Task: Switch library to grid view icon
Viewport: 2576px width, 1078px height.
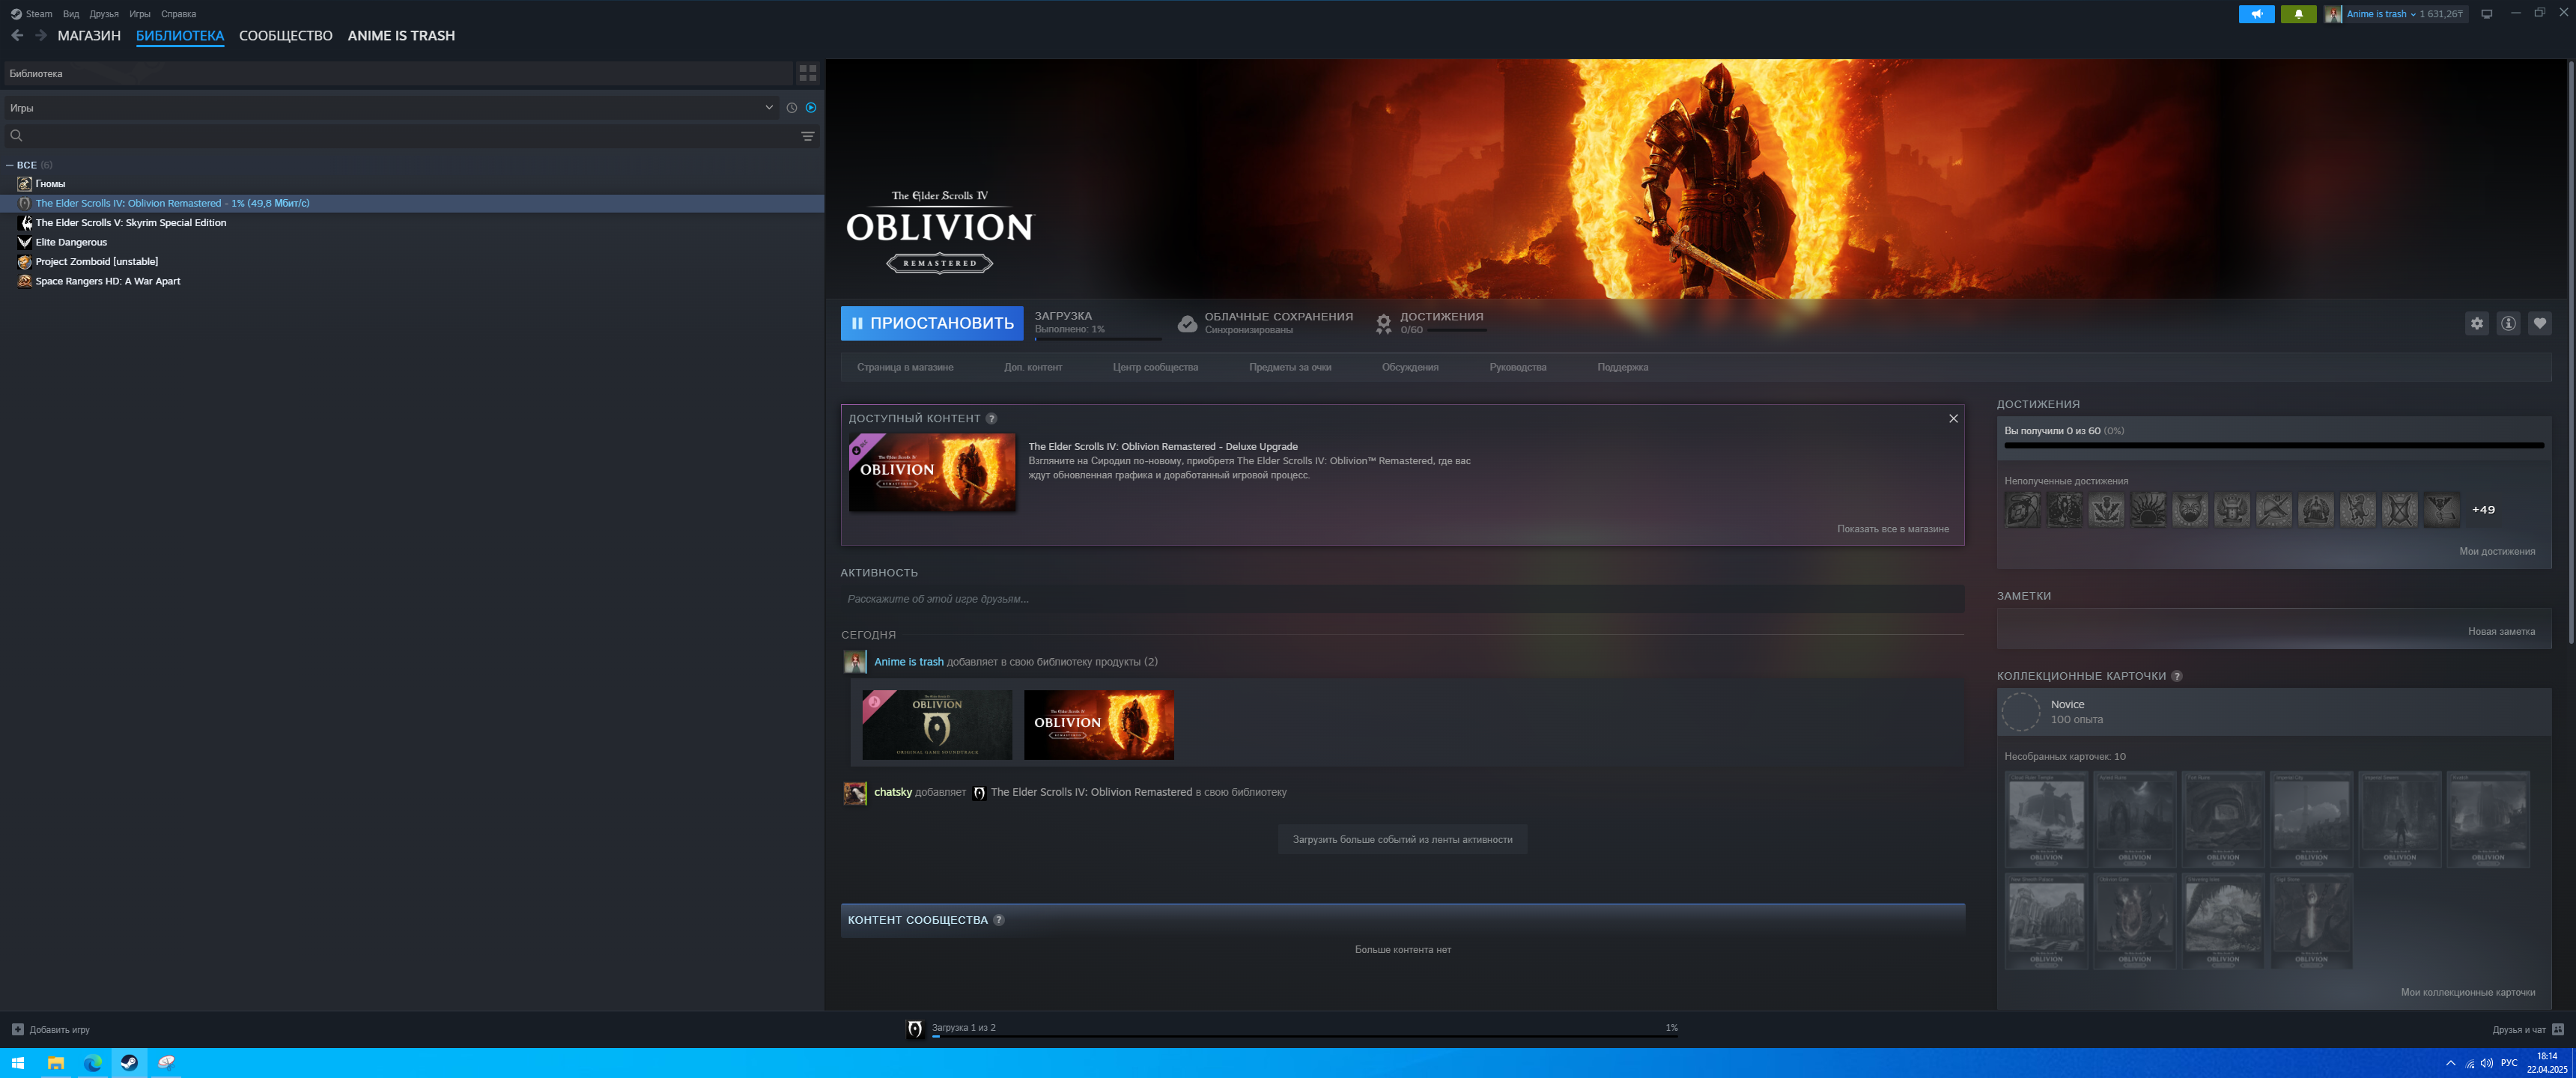Action: point(807,73)
